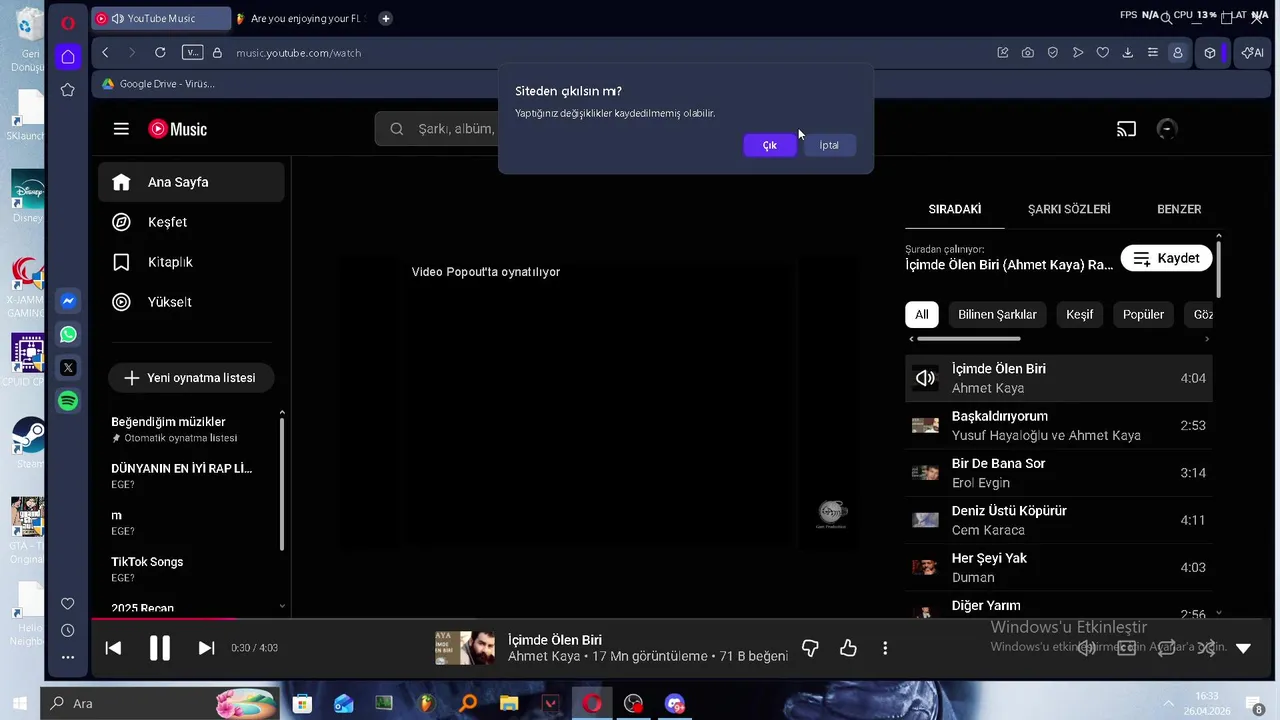Viewport: 1280px width, 720px height.
Task: Open the Google Drive bookmark
Action: click(x=158, y=84)
